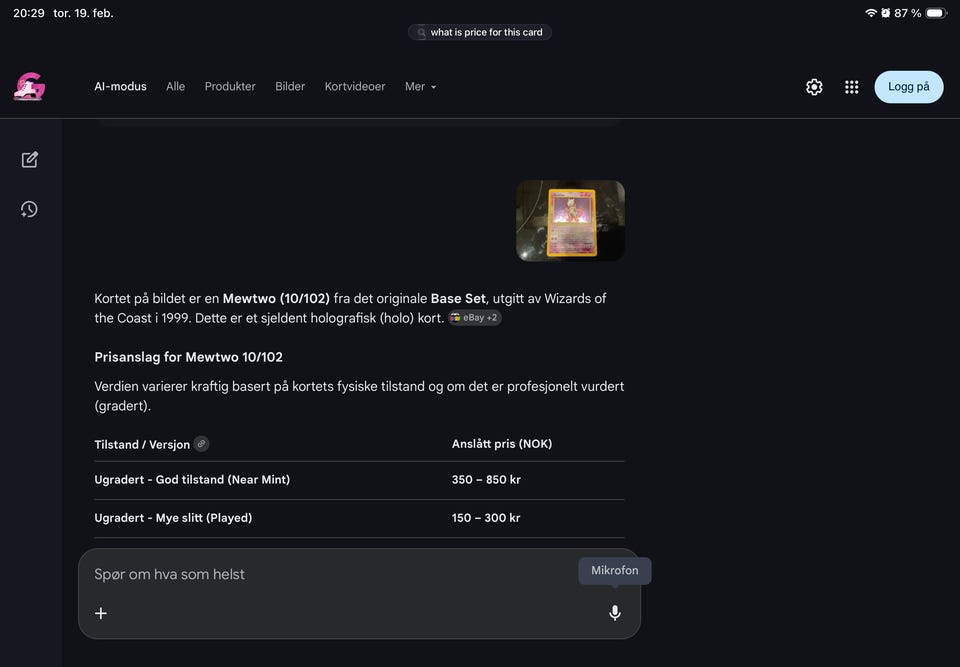The width and height of the screenshot is (960, 667).
Task: Tap the microphone icon for voice input
Action: 615,612
